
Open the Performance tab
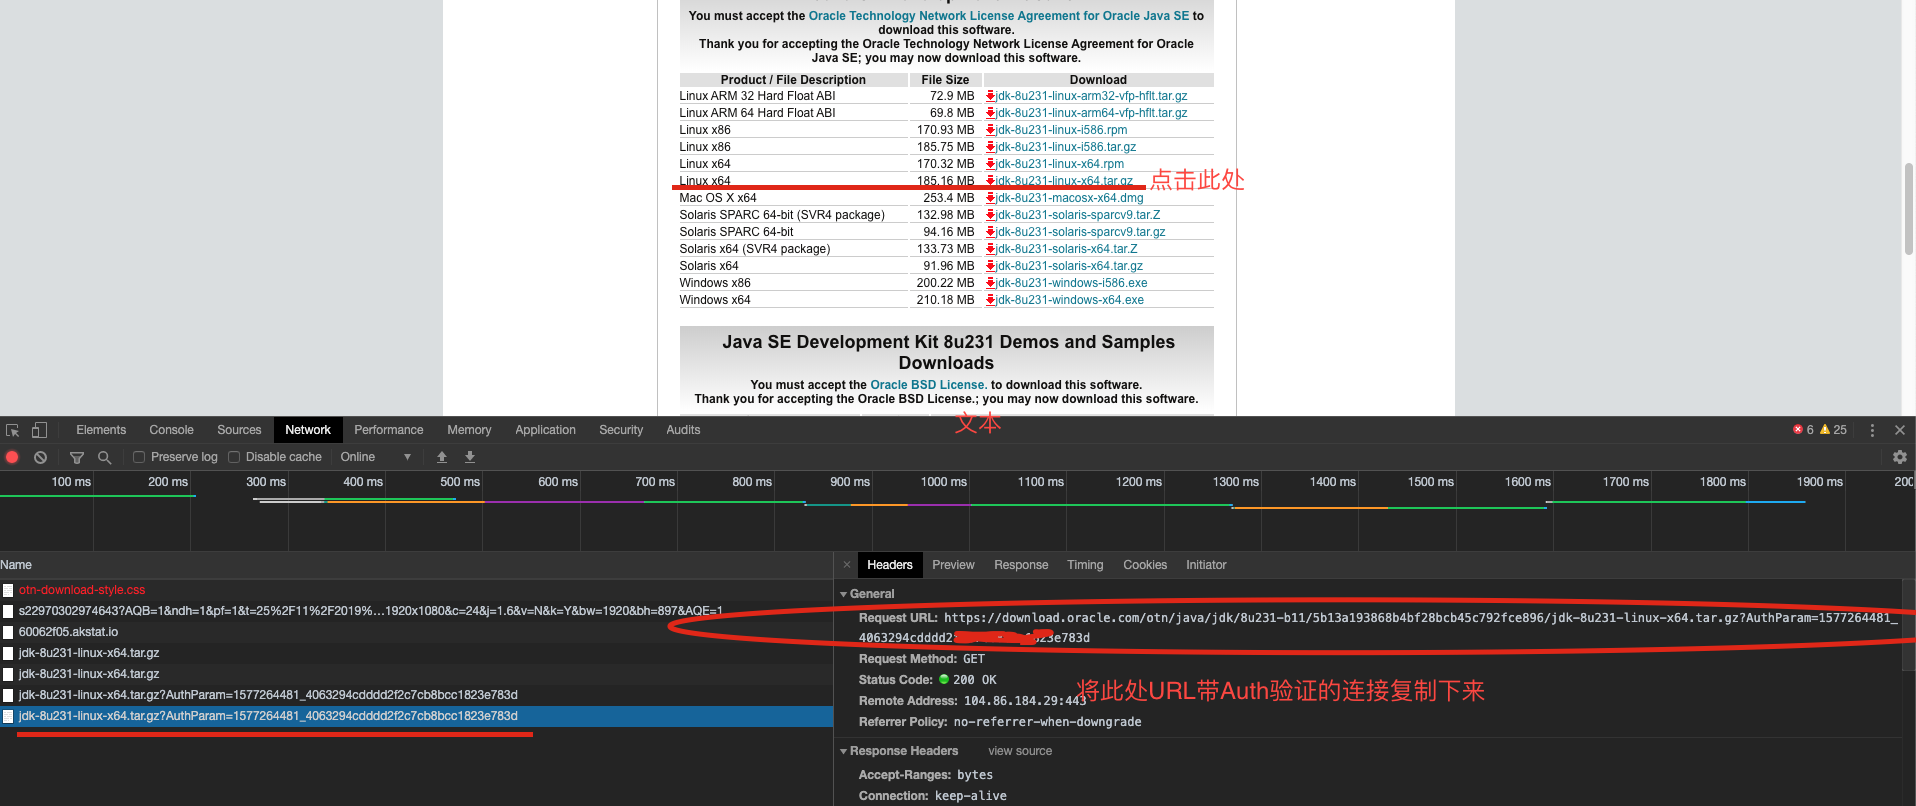(x=389, y=430)
